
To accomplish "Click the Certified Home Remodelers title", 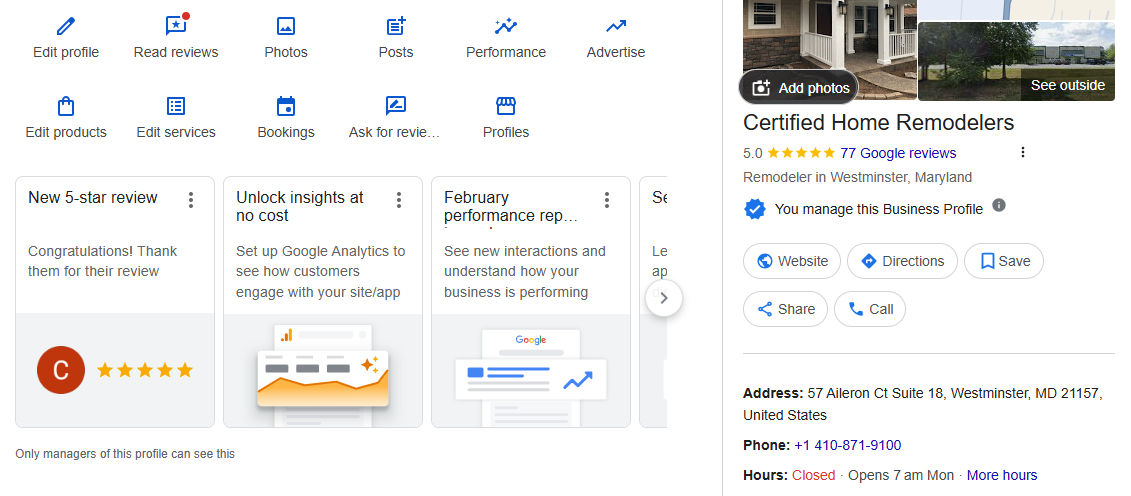I will pyautogui.click(x=879, y=123).
